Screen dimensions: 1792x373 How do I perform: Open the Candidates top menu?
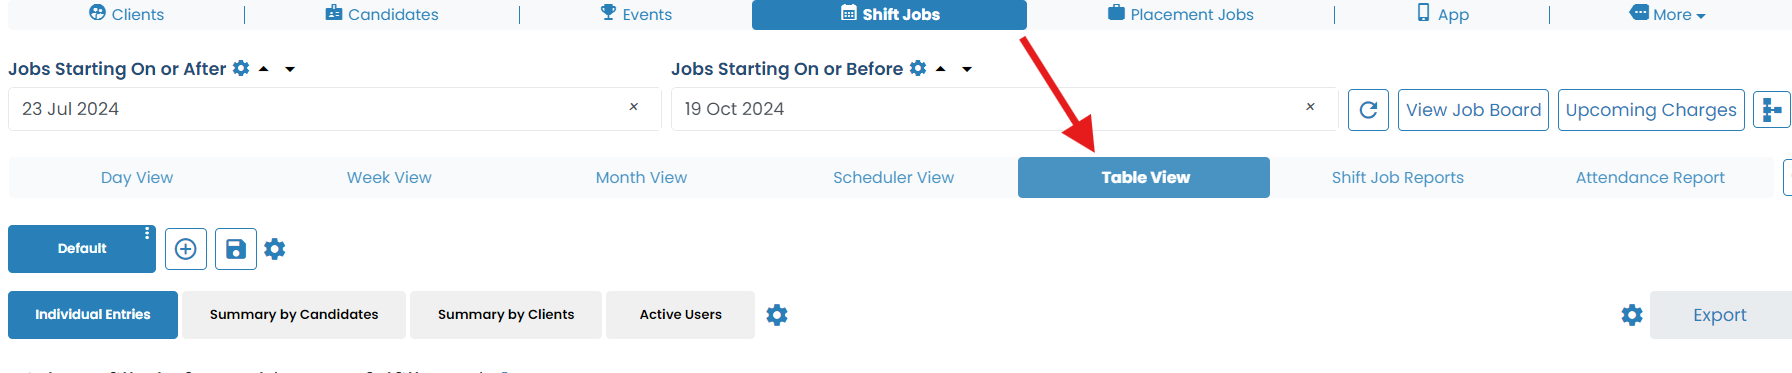pos(382,14)
